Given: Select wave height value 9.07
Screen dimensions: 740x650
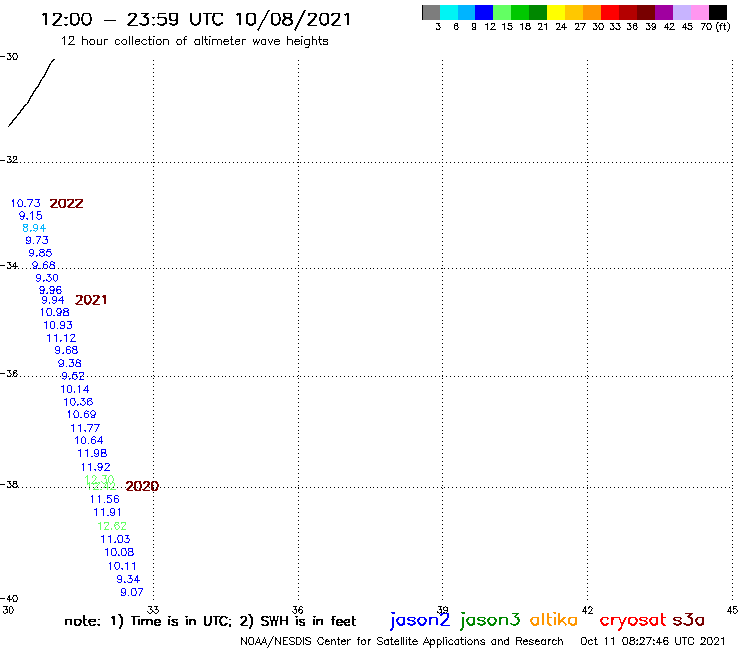Looking at the screenshot, I should (x=132, y=592).
